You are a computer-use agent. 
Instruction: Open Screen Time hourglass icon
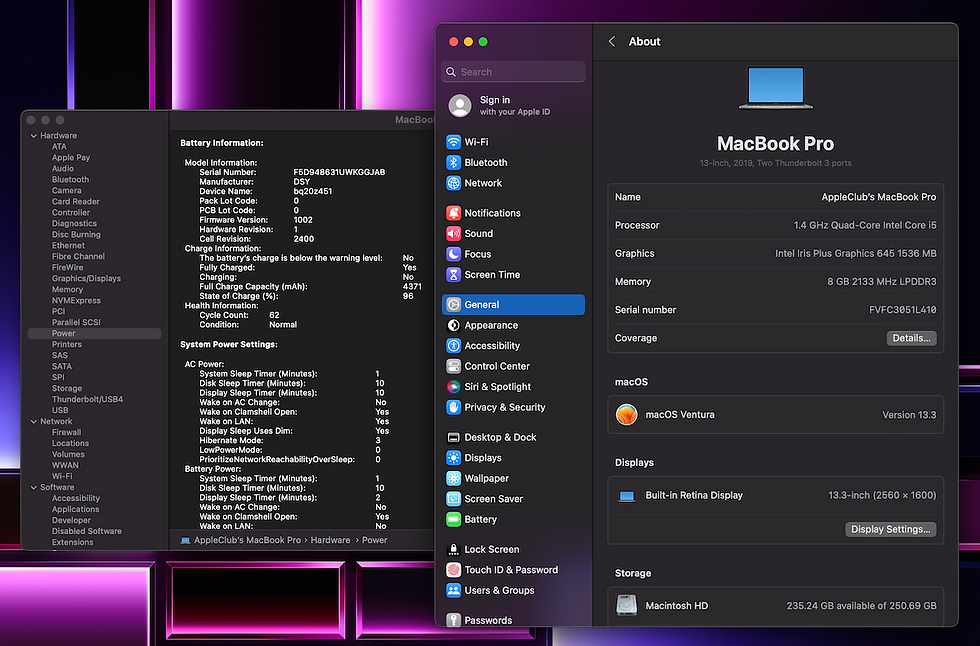tap(453, 275)
